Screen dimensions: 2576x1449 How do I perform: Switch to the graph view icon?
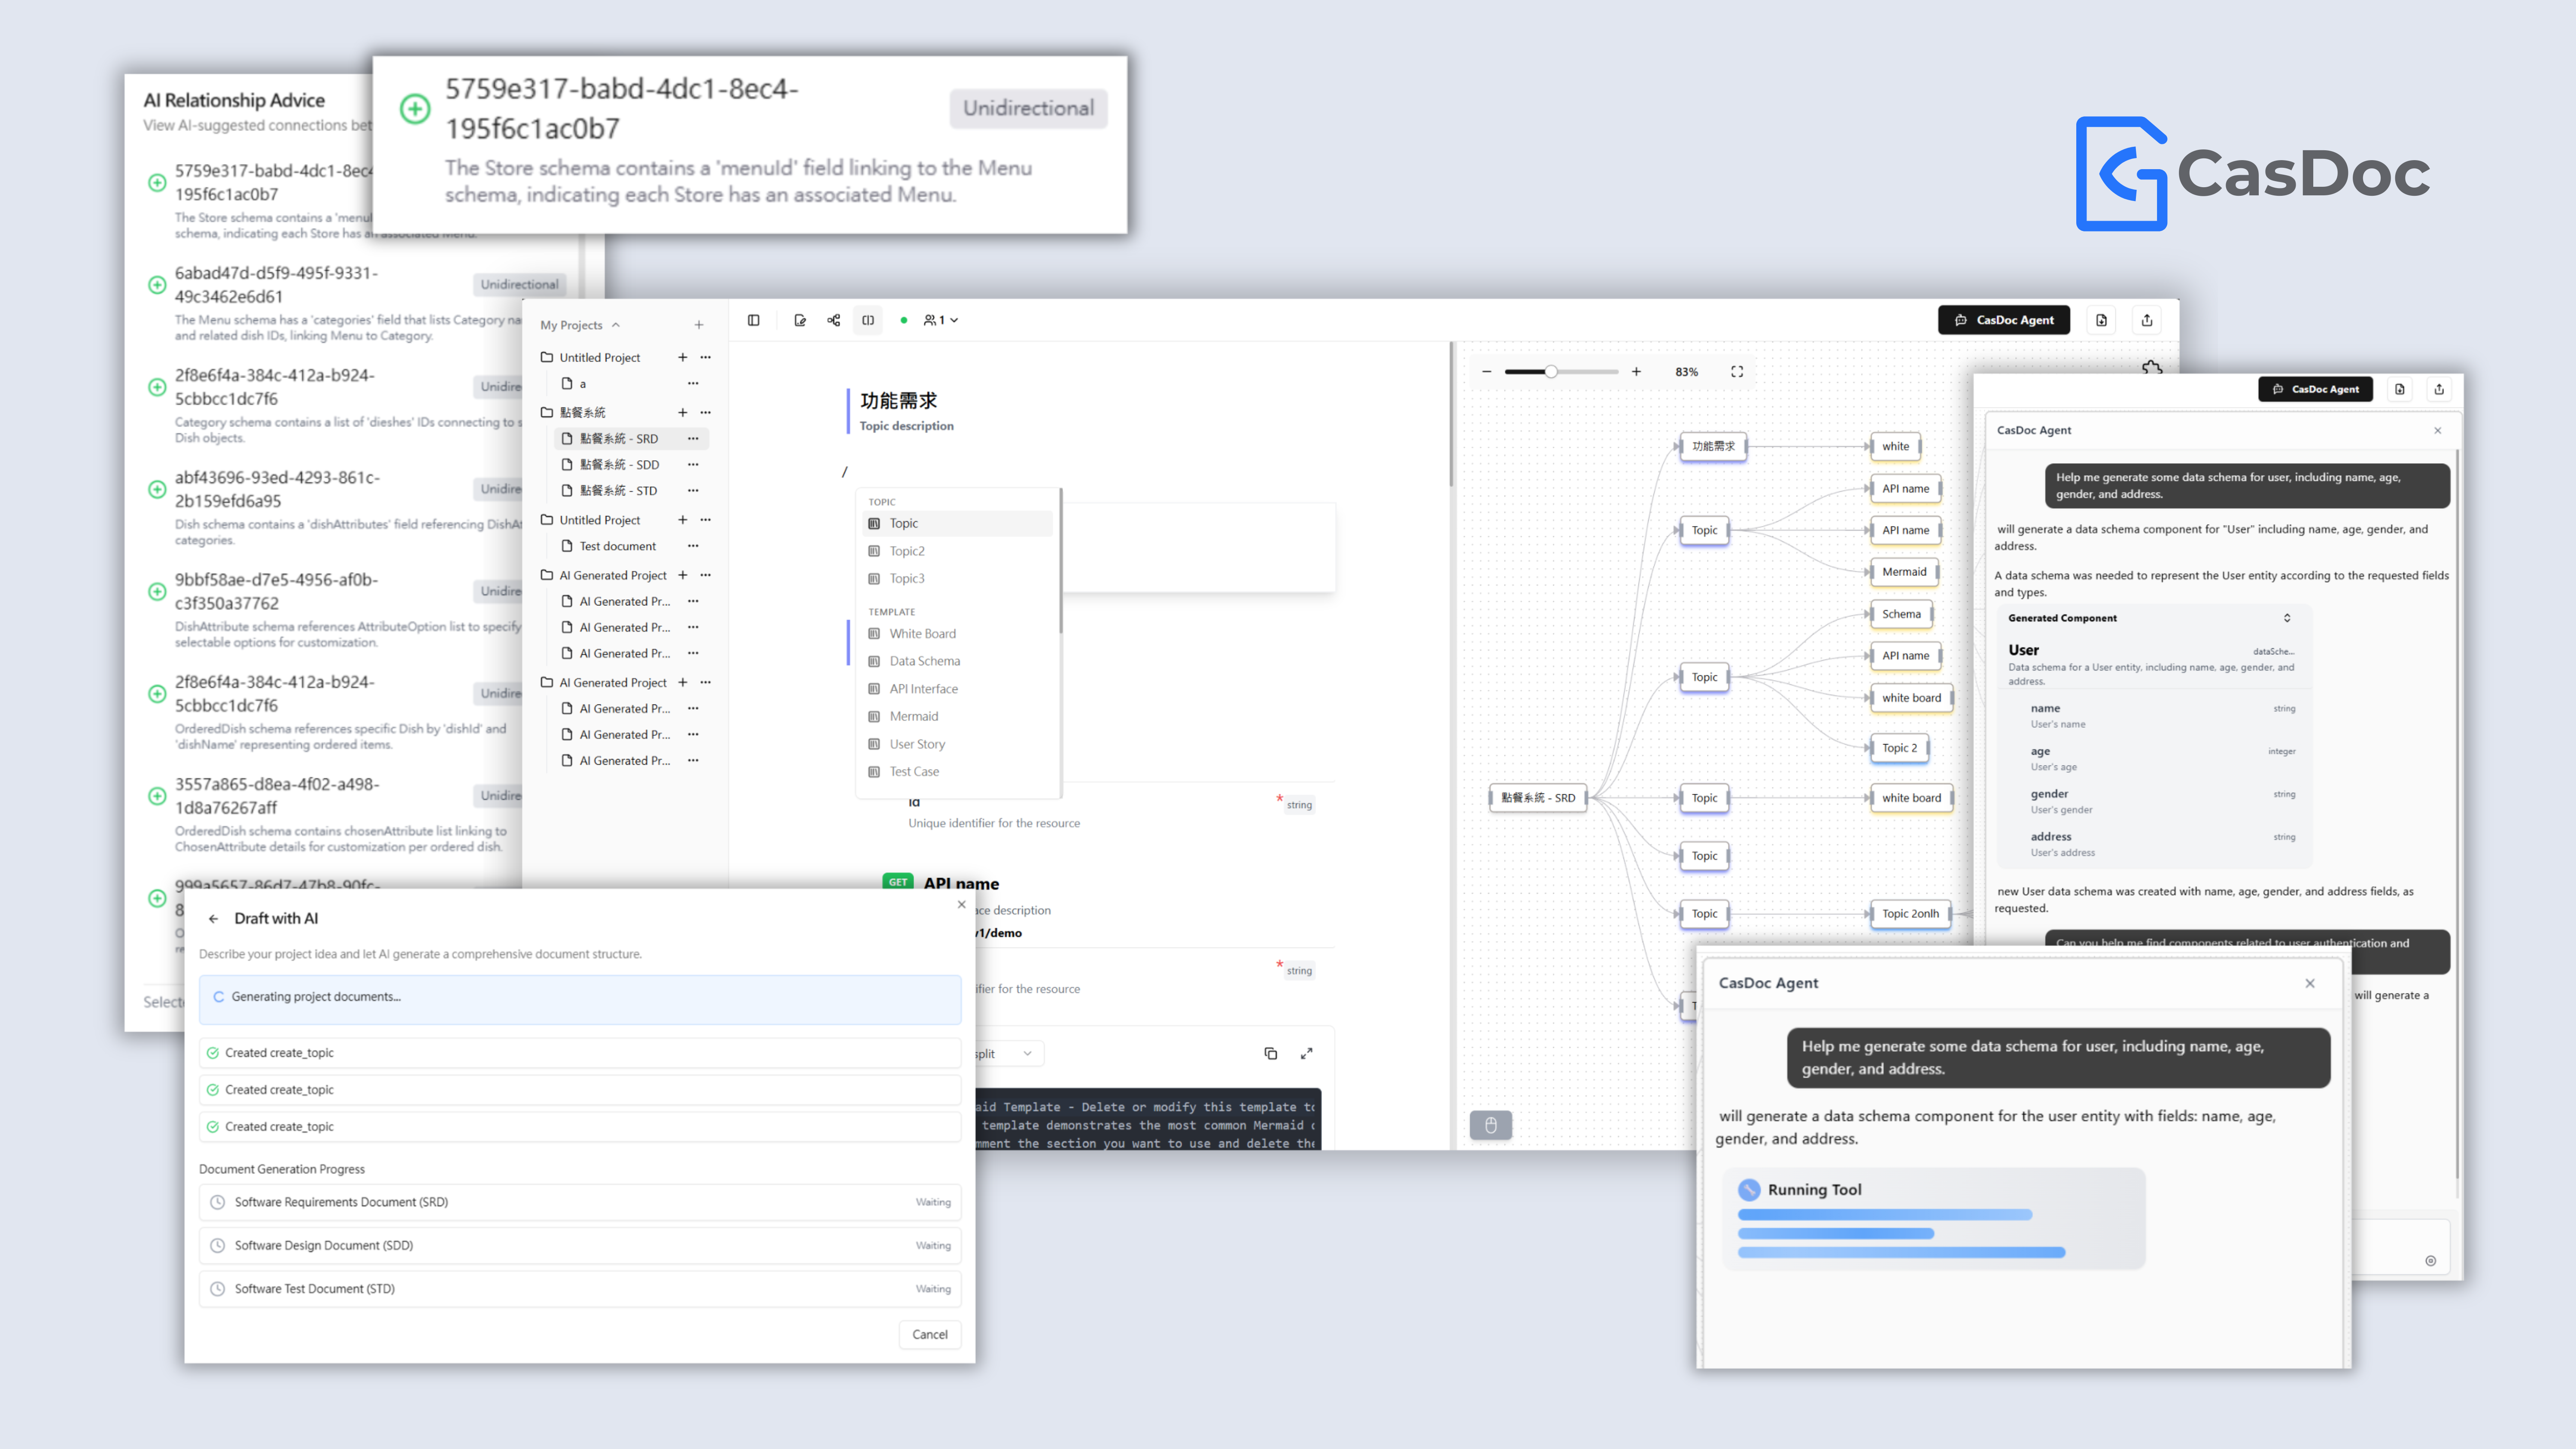click(834, 320)
